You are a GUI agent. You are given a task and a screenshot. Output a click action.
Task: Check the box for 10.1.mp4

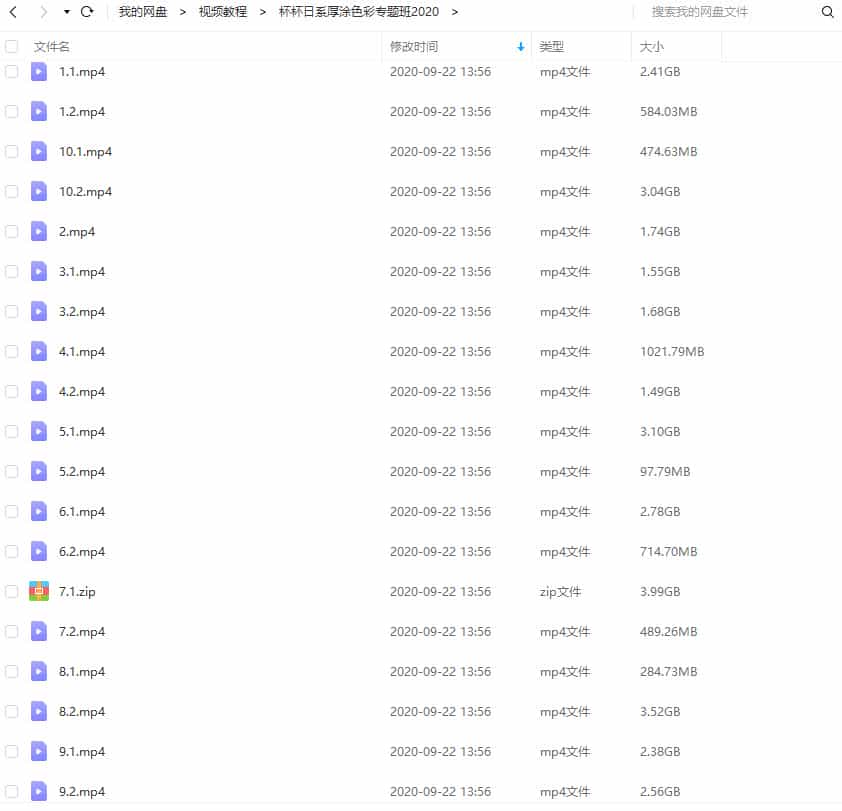click(11, 151)
